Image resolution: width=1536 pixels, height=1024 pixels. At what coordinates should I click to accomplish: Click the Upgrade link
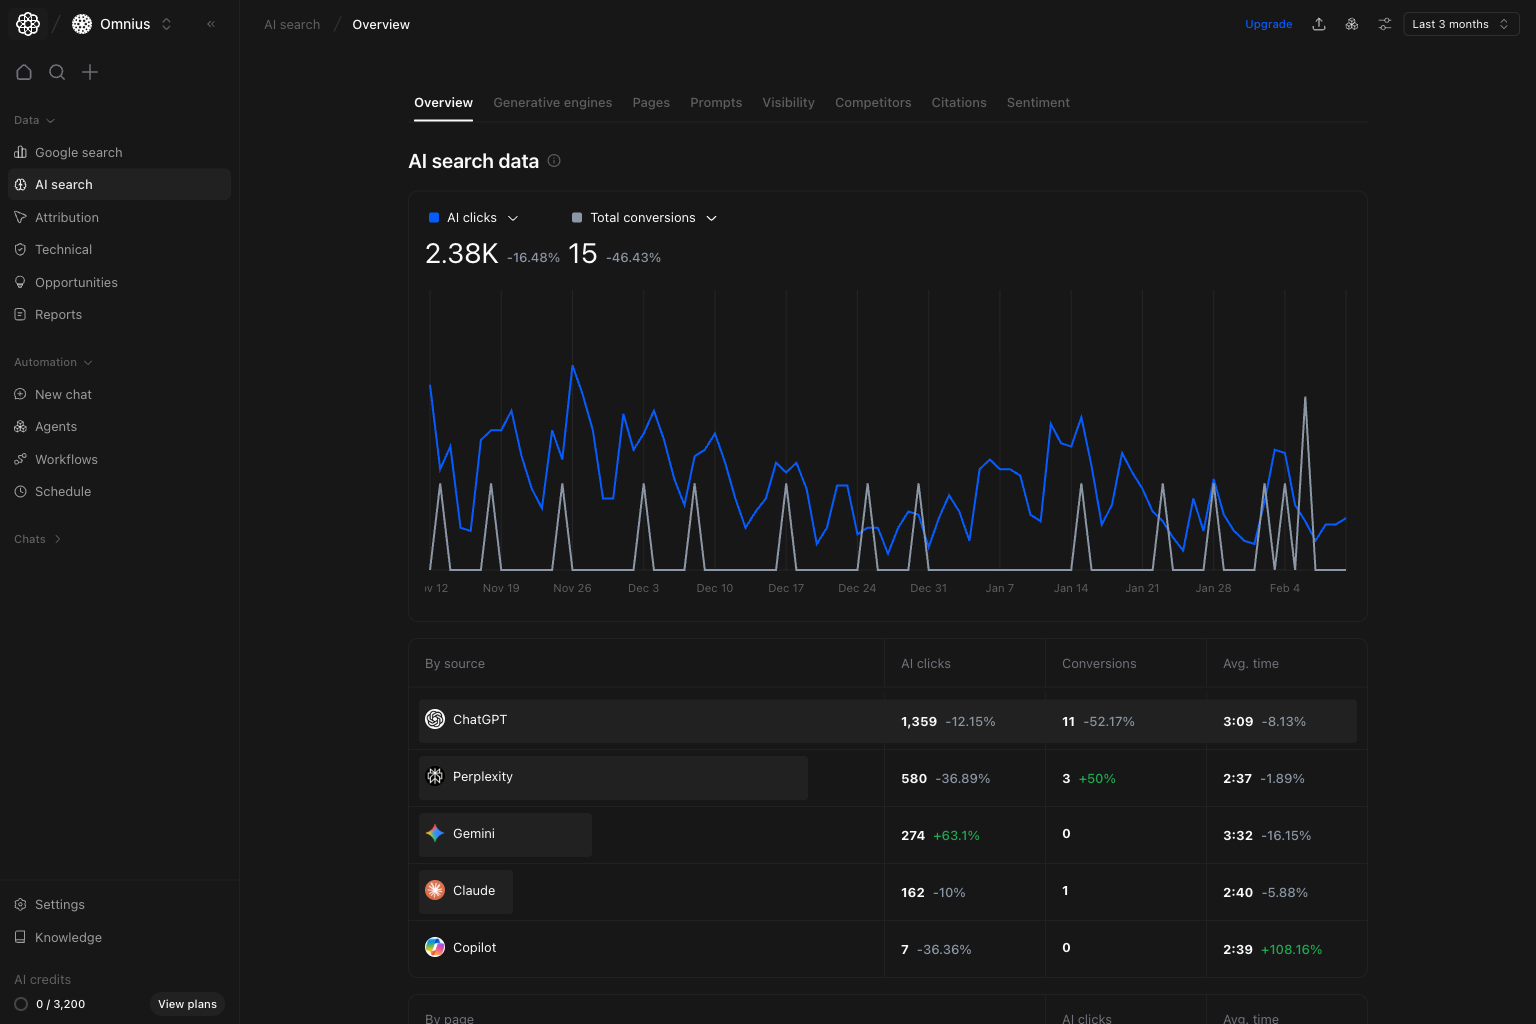pyautogui.click(x=1268, y=23)
